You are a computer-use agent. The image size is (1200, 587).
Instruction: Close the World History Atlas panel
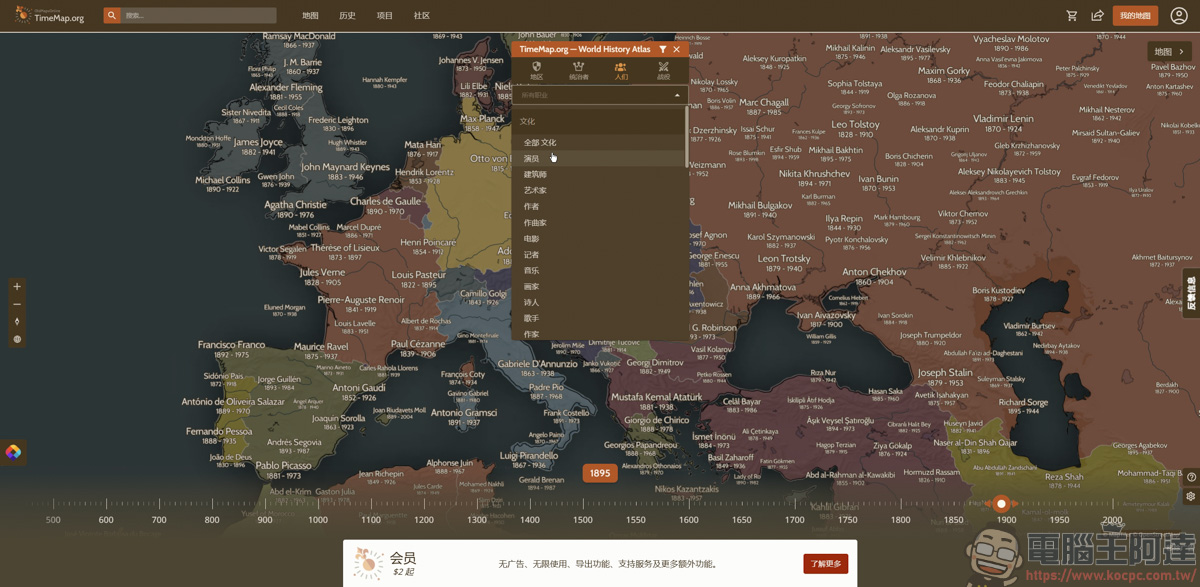(x=676, y=49)
